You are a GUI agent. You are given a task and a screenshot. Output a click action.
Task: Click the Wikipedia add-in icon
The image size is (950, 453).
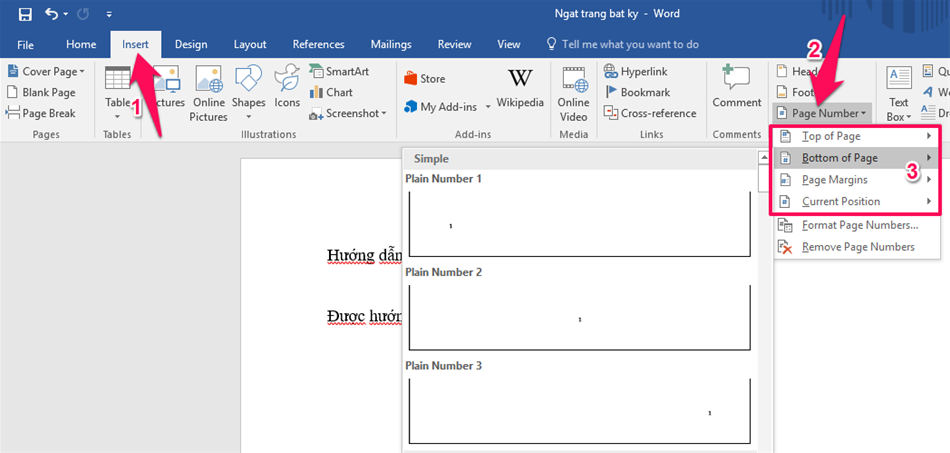coord(520,88)
